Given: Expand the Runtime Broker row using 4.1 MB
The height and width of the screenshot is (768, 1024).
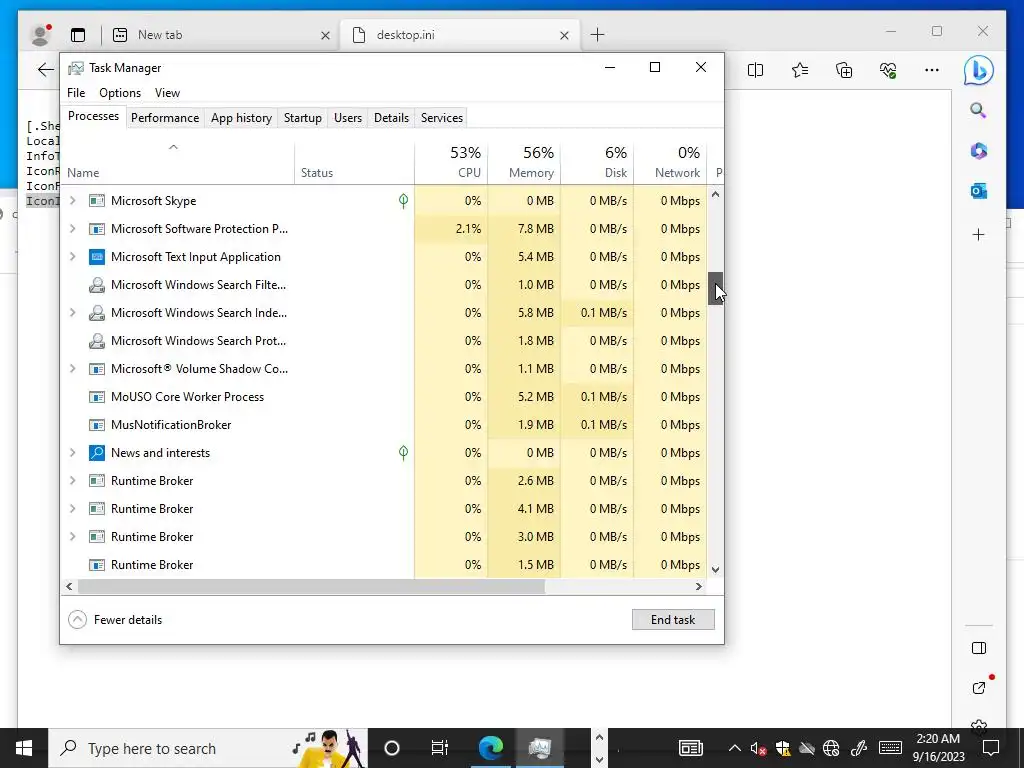Looking at the screenshot, I should [72, 509].
